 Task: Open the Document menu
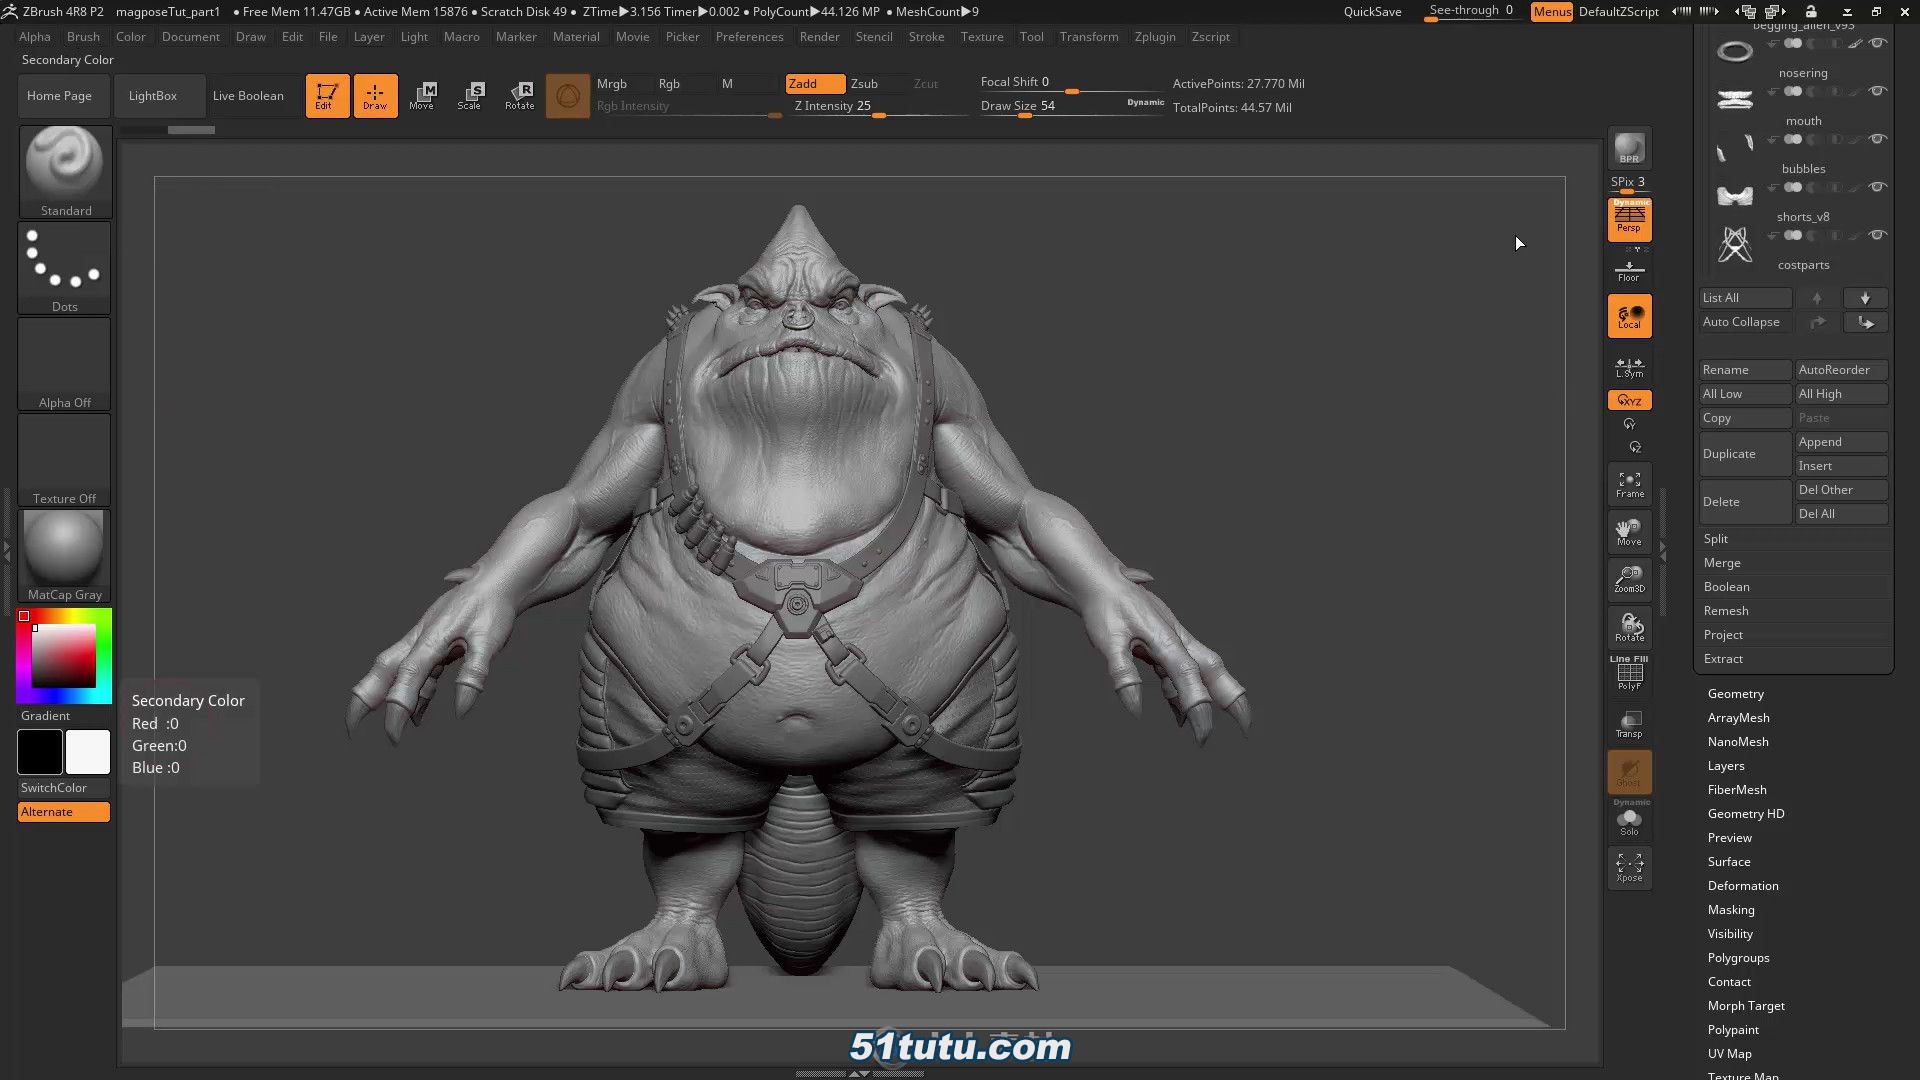pos(190,37)
